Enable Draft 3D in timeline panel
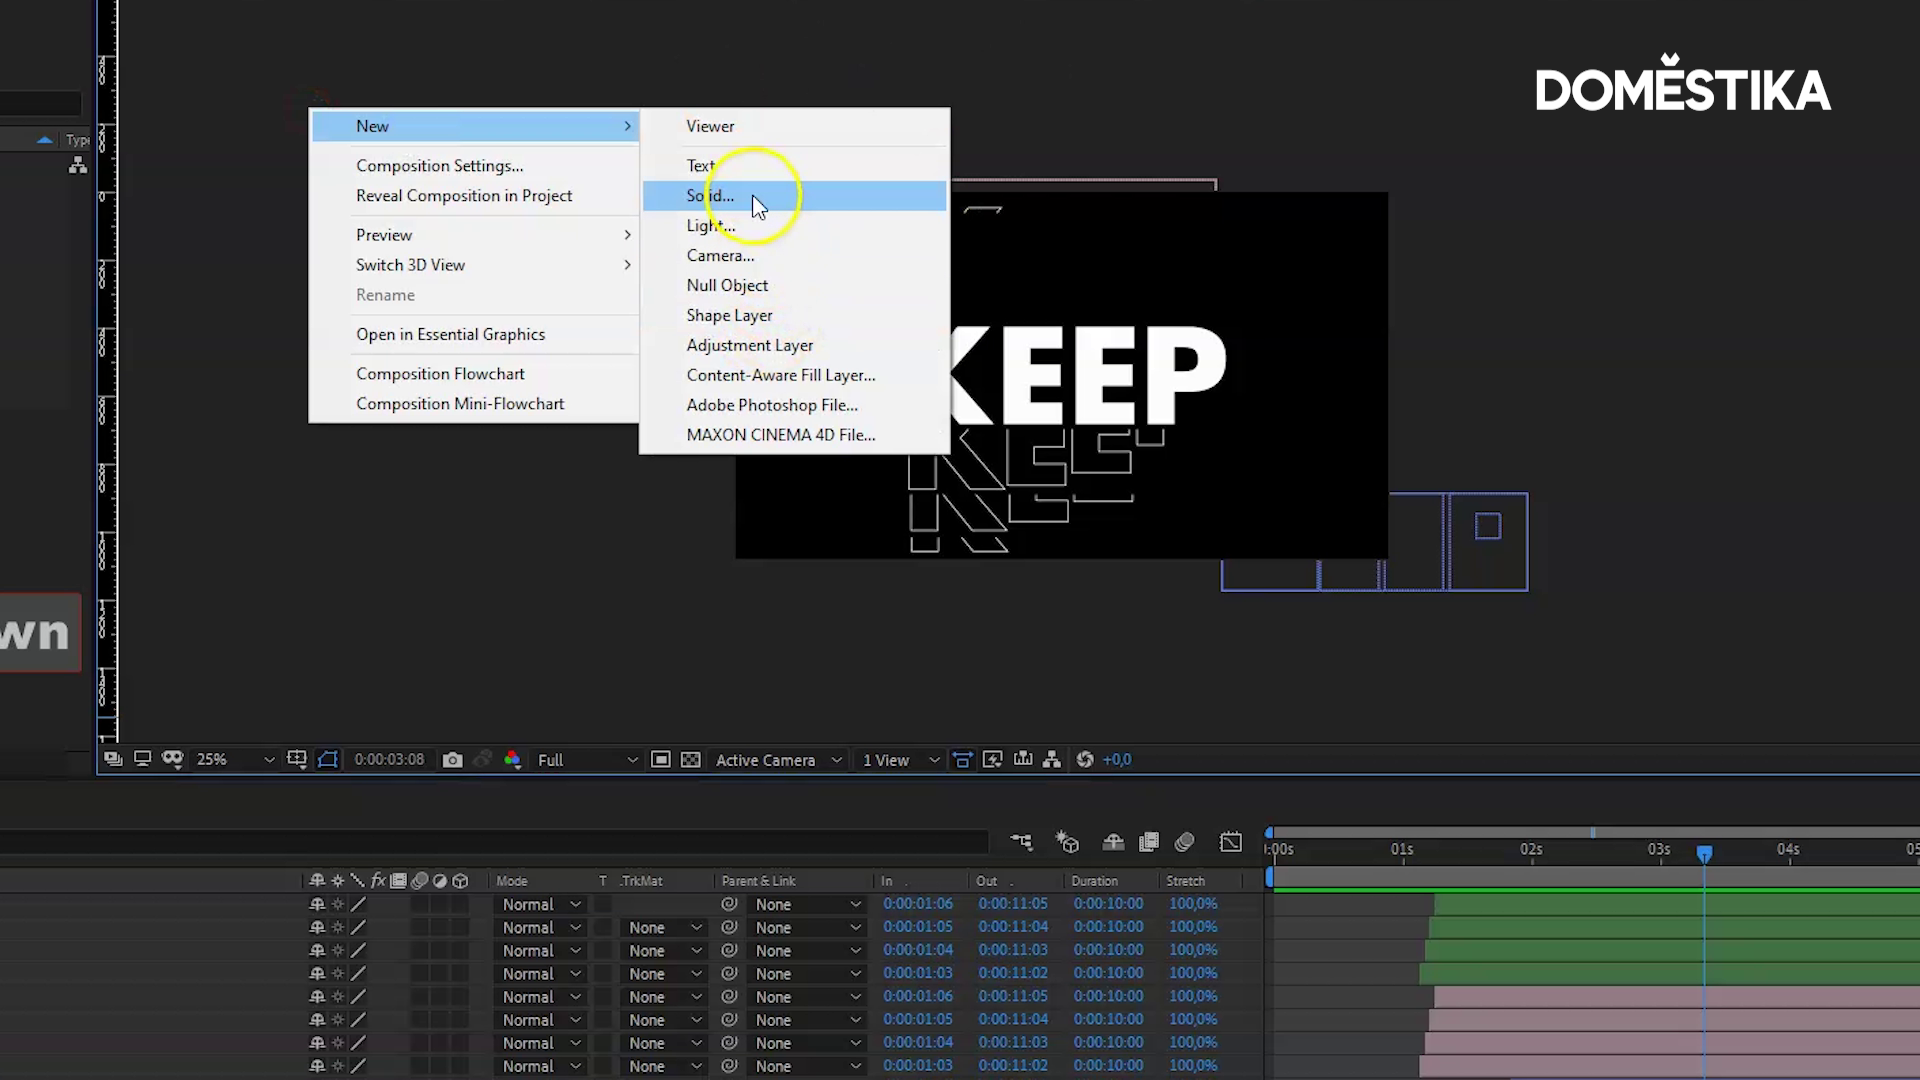This screenshot has height=1080, width=1920. (x=1067, y=842)
